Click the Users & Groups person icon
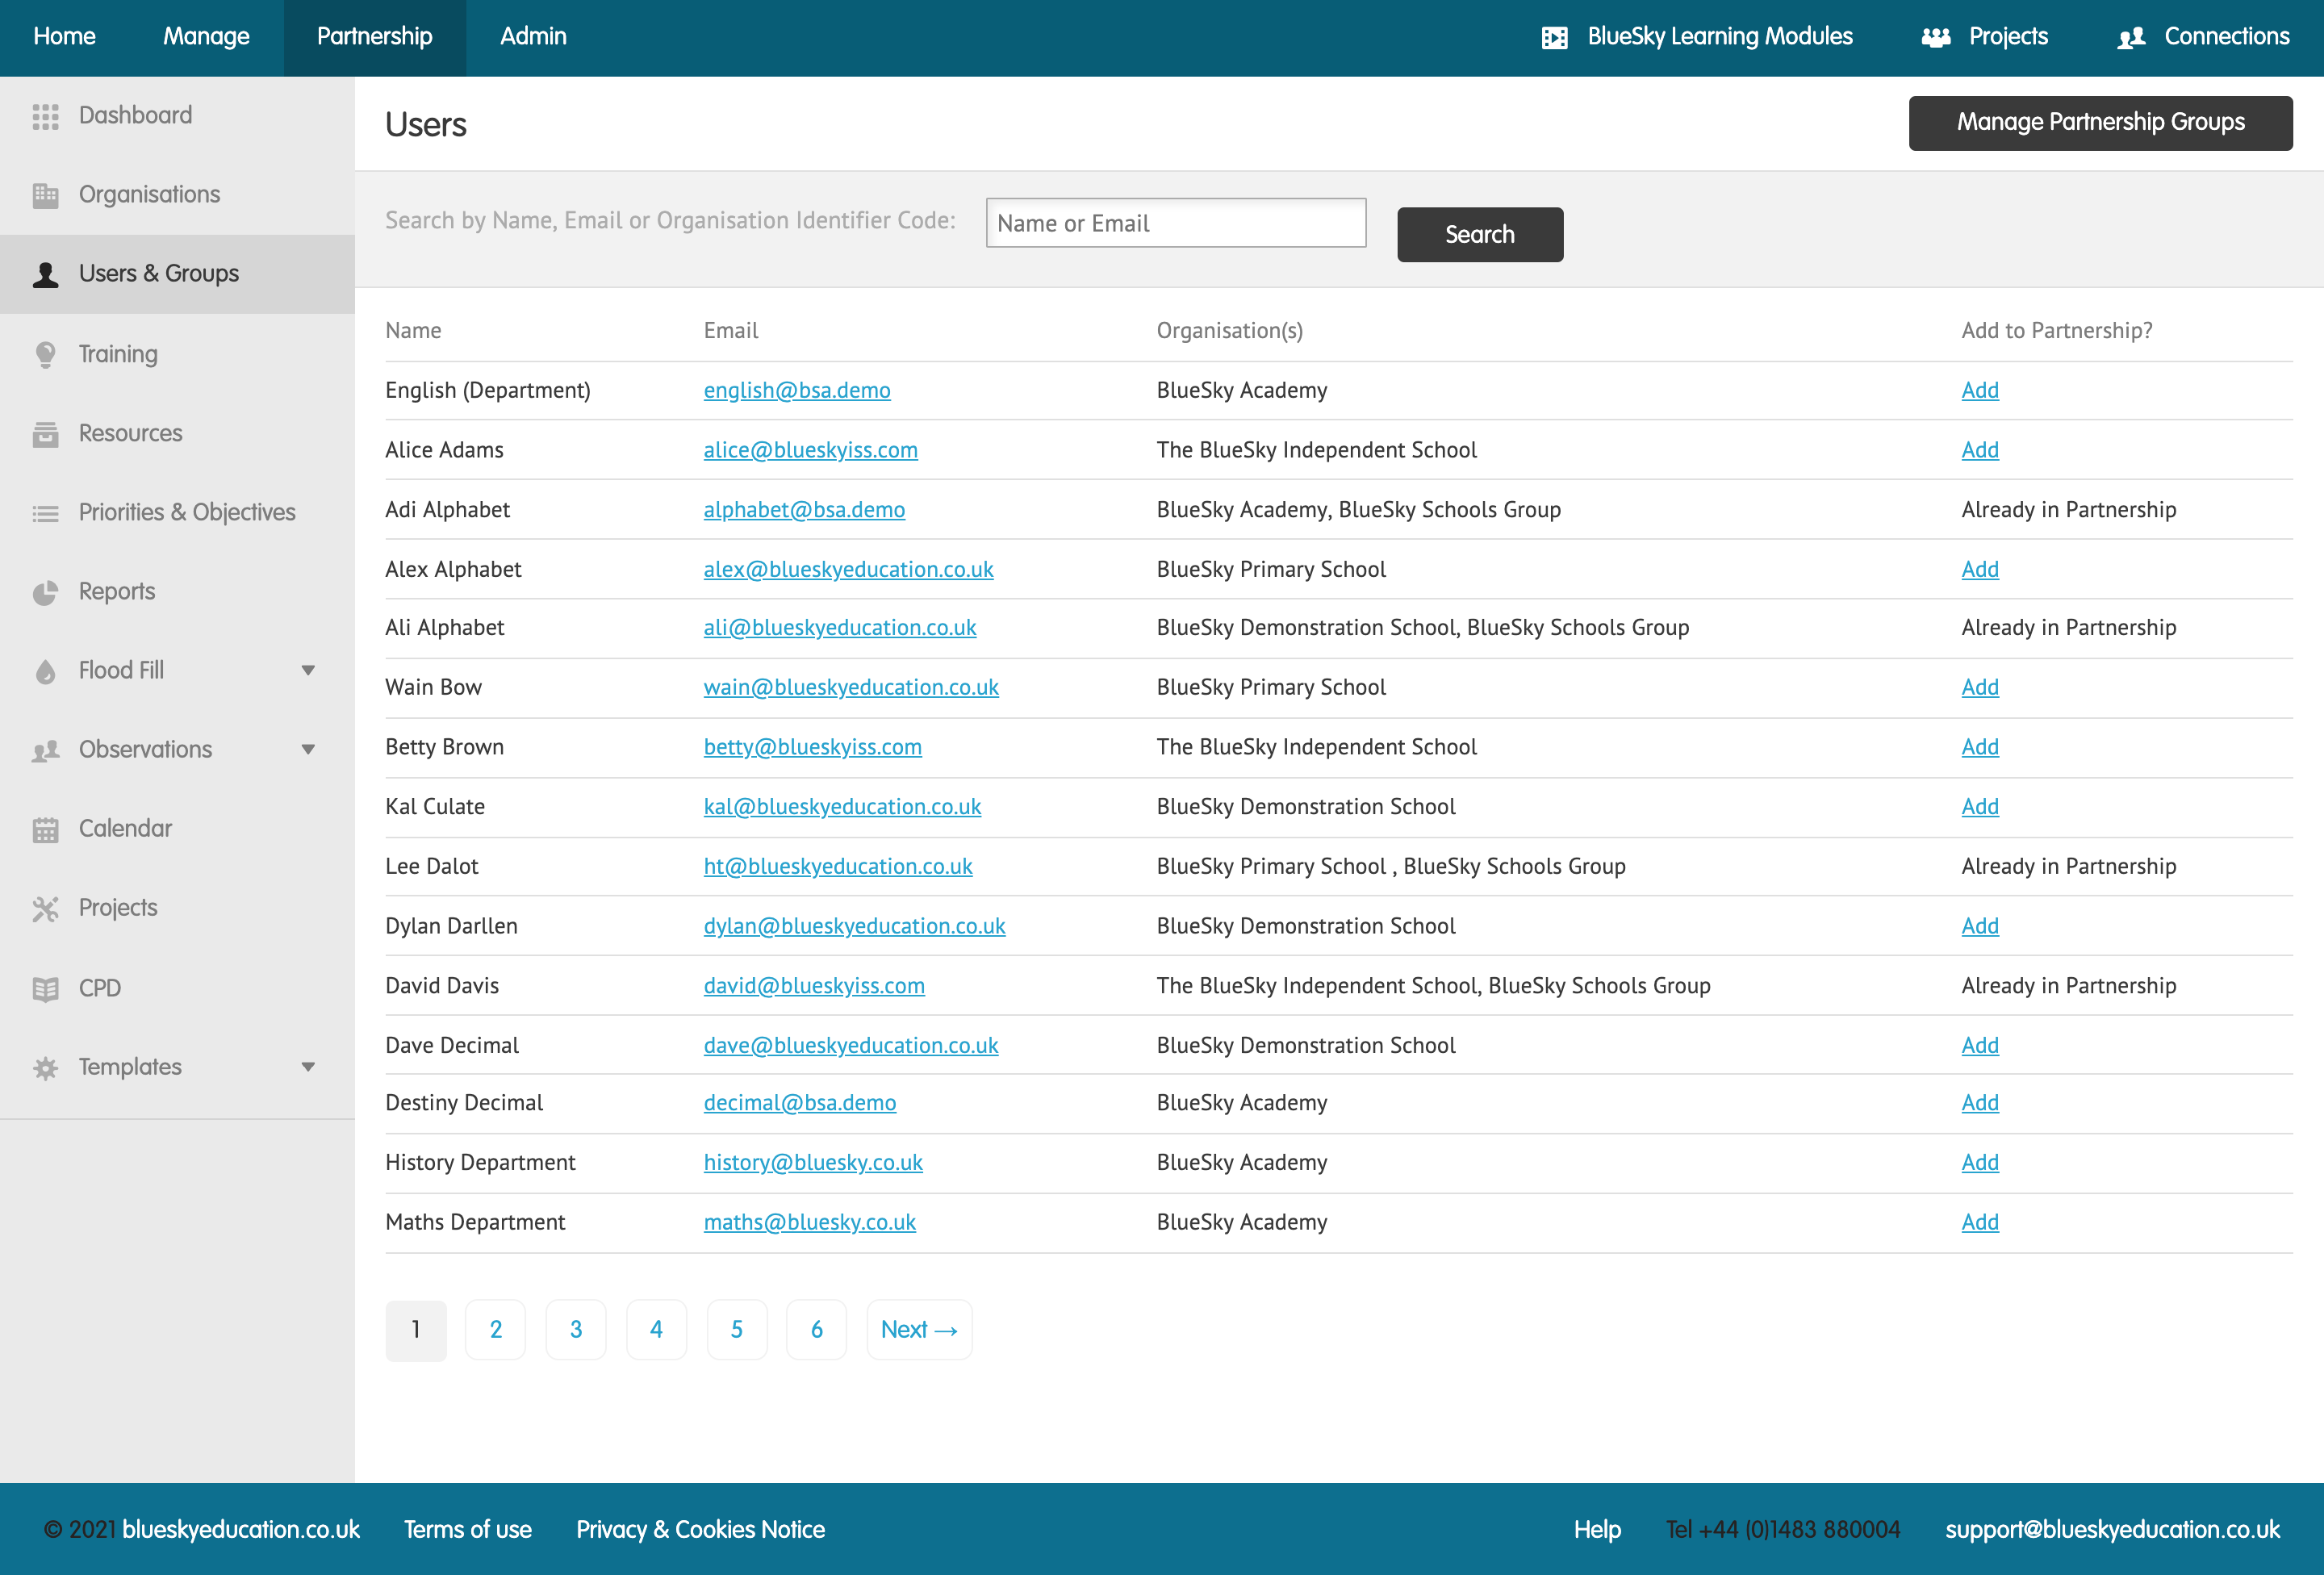This screenshot has height=1575, width=2324. pyautogui.click(x=45, y=274)
